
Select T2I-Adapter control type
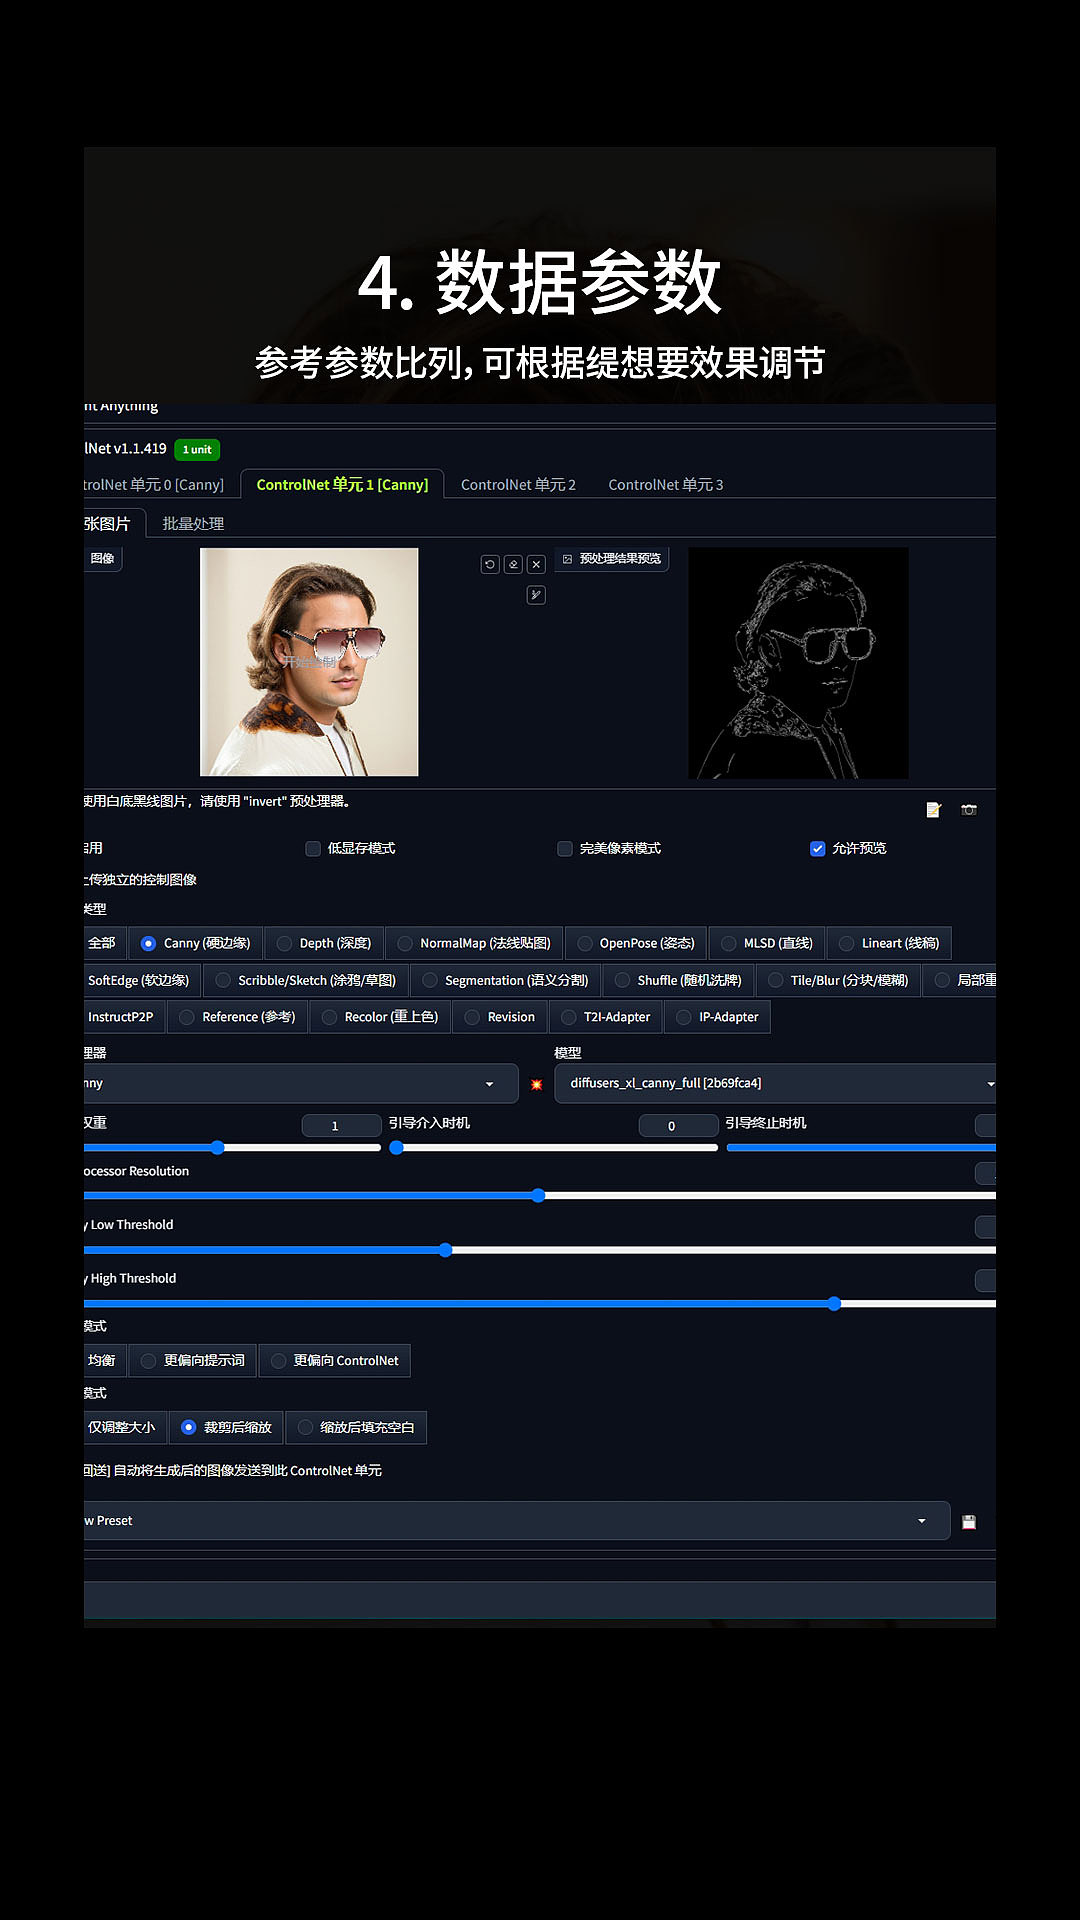coord(605,1017)
